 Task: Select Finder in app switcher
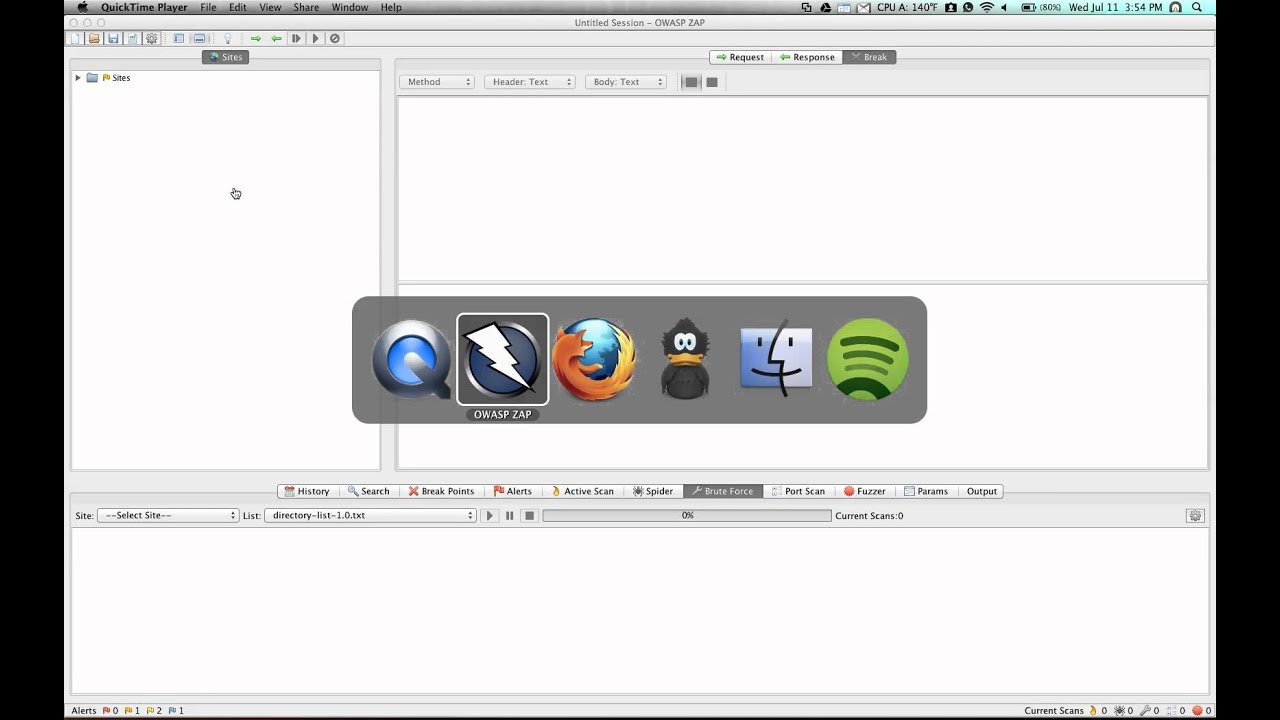click(x=776, y=360)
